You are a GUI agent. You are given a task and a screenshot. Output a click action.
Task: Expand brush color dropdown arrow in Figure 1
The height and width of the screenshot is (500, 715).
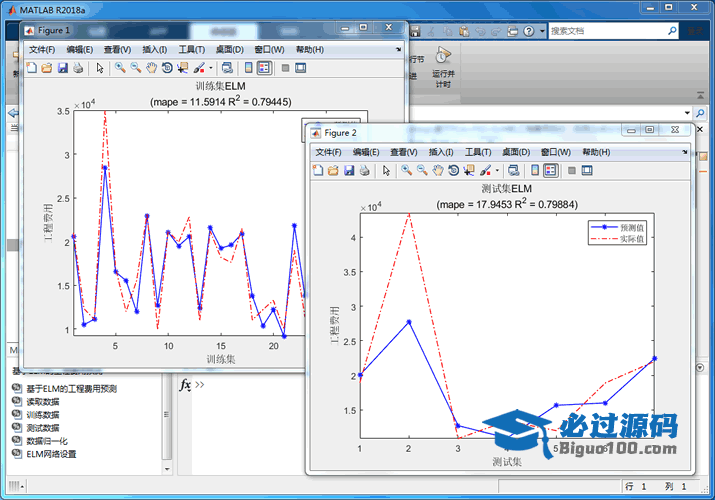click(x=210, y=68)
